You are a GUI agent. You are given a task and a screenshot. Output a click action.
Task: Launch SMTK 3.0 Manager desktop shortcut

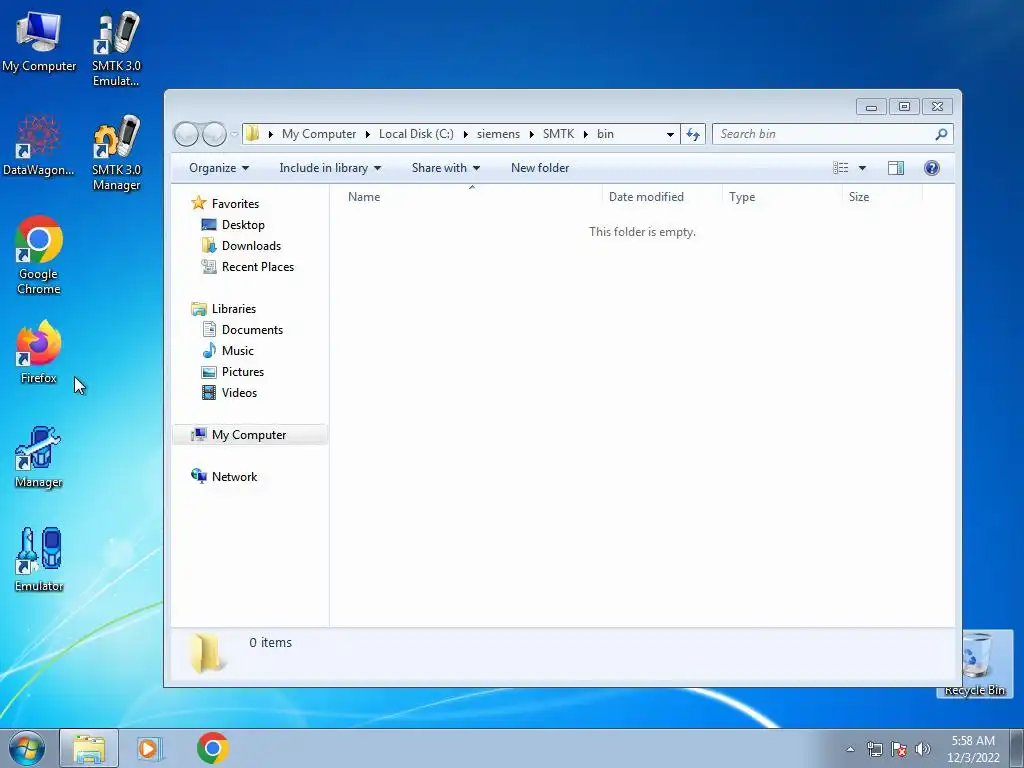click(116, 153)
